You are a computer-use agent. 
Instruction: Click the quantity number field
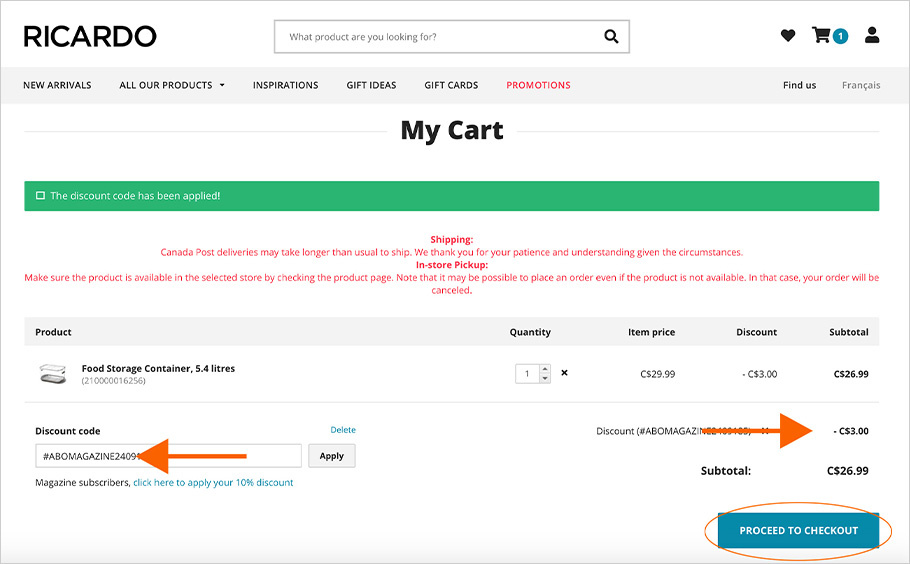pyautogui.click(x=528, y=374)
